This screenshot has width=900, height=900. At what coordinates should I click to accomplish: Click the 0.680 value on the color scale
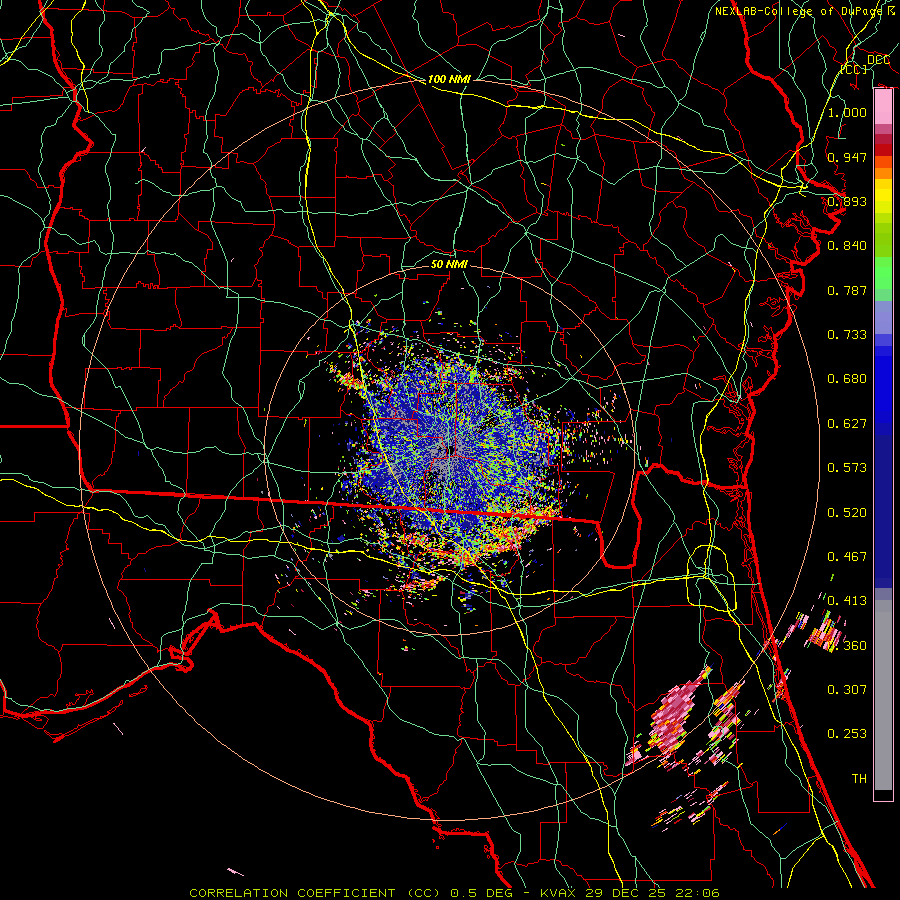pos(847,378)
